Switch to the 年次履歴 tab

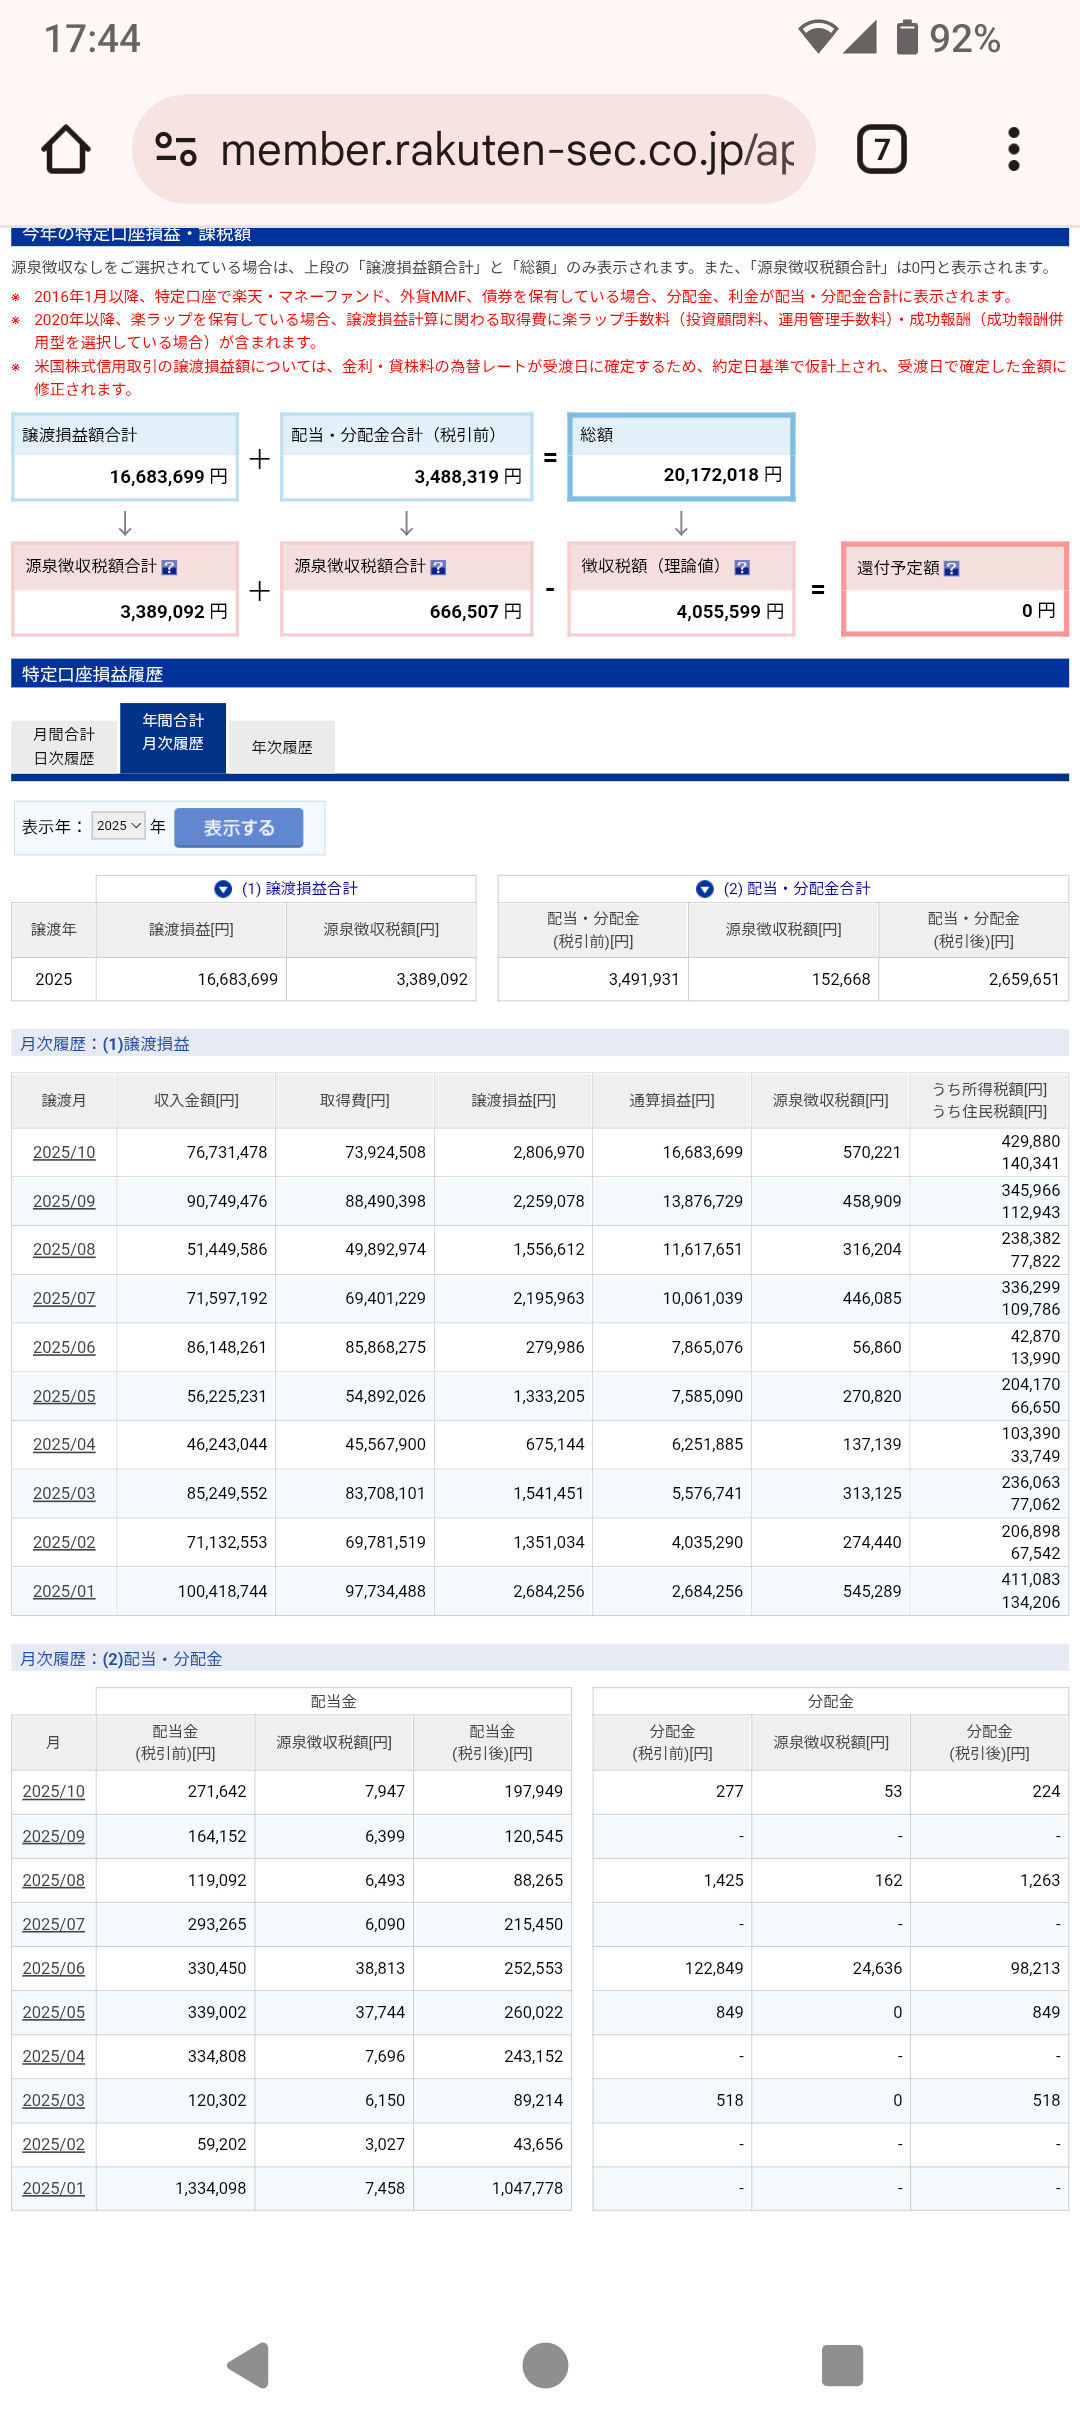281,747
